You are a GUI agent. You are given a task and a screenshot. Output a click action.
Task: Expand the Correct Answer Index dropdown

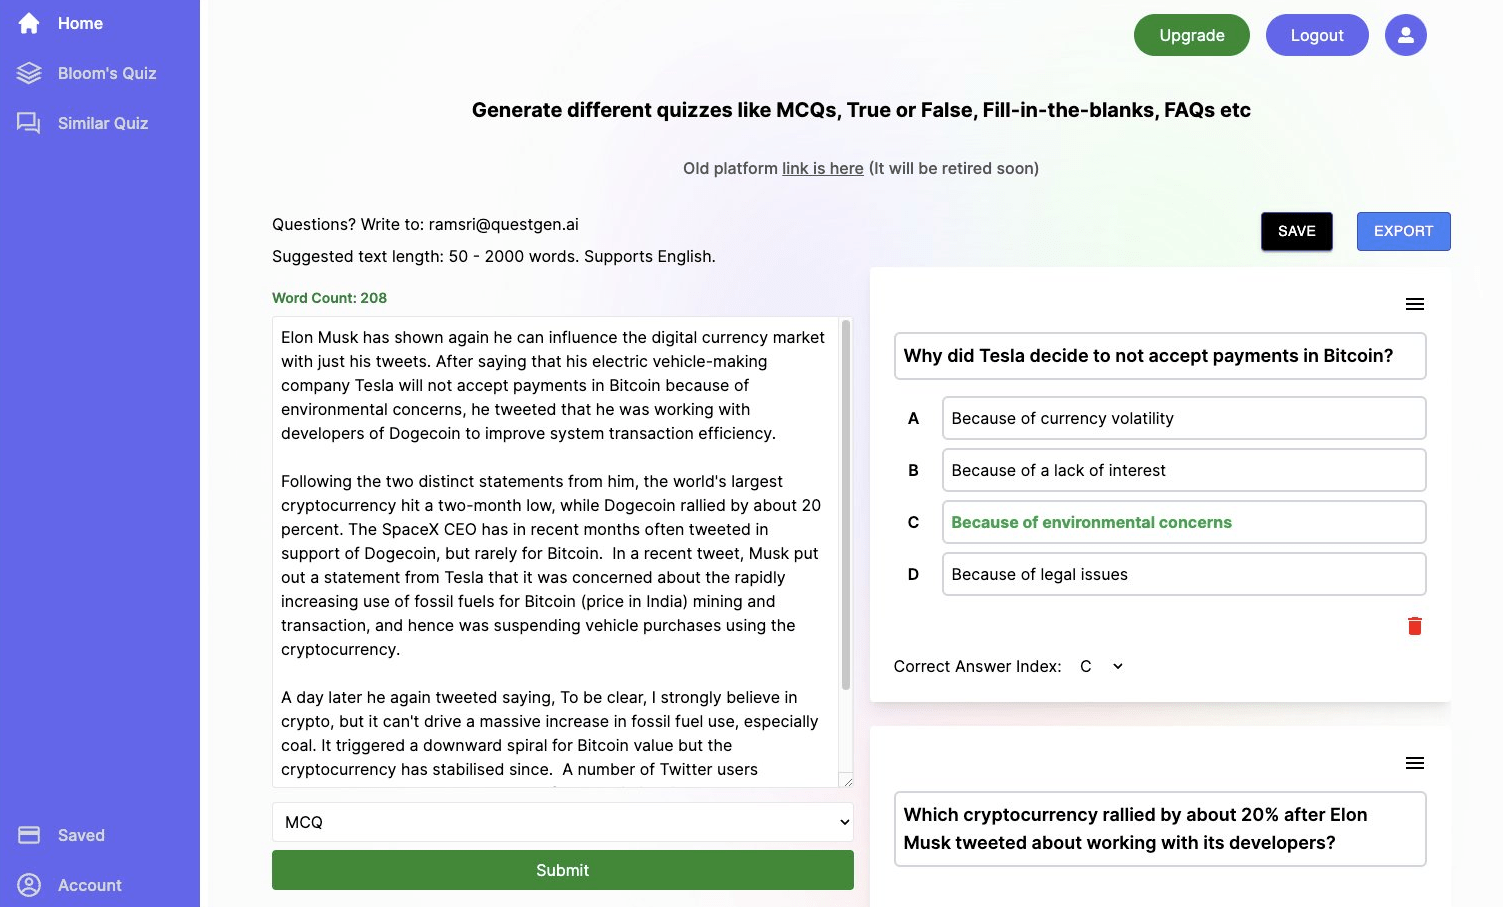pyautogui.click(x=1101, y=666)
